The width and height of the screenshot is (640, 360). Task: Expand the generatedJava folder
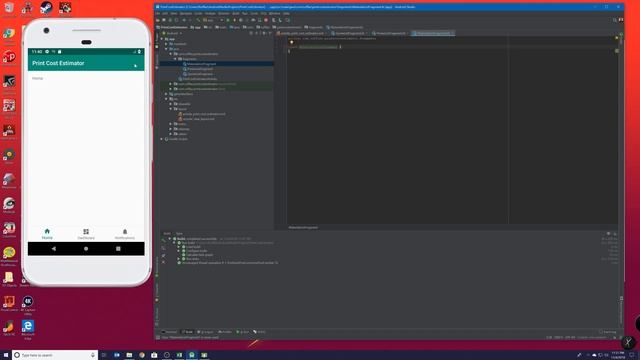pos(167,94)
